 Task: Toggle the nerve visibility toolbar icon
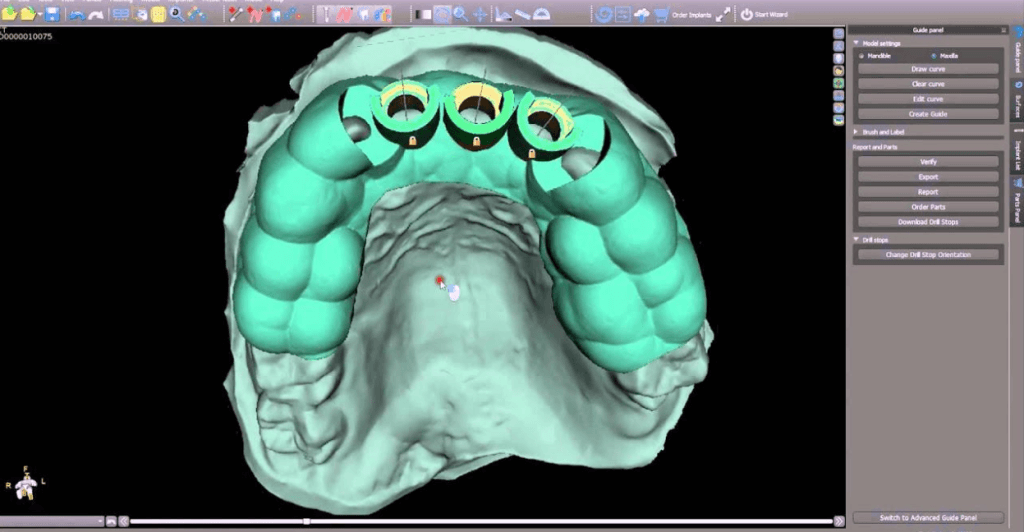pyautogui.click(x=345, y=14)
